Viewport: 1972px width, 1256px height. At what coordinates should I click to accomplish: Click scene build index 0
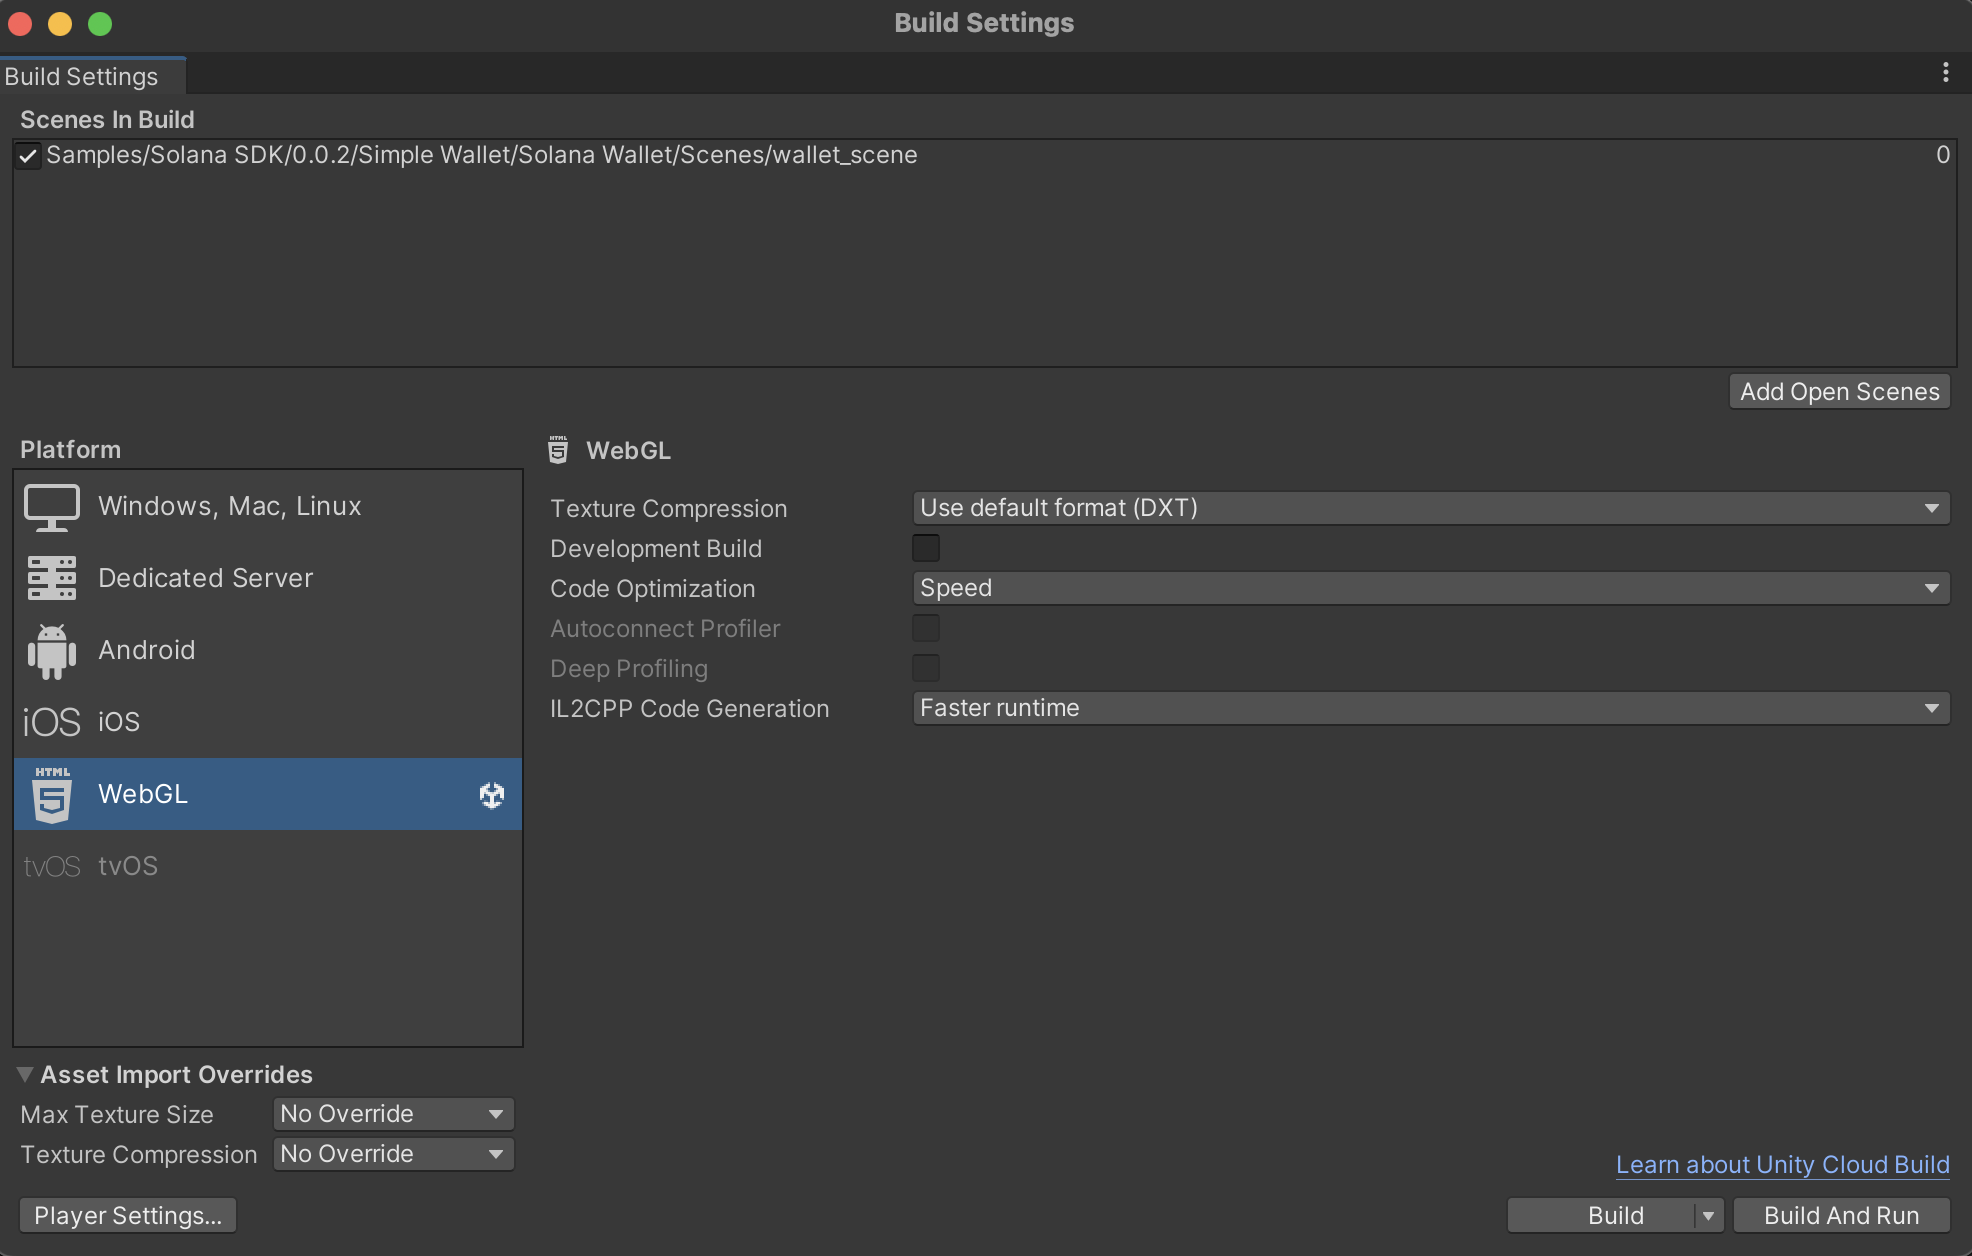click(1942, 155)
